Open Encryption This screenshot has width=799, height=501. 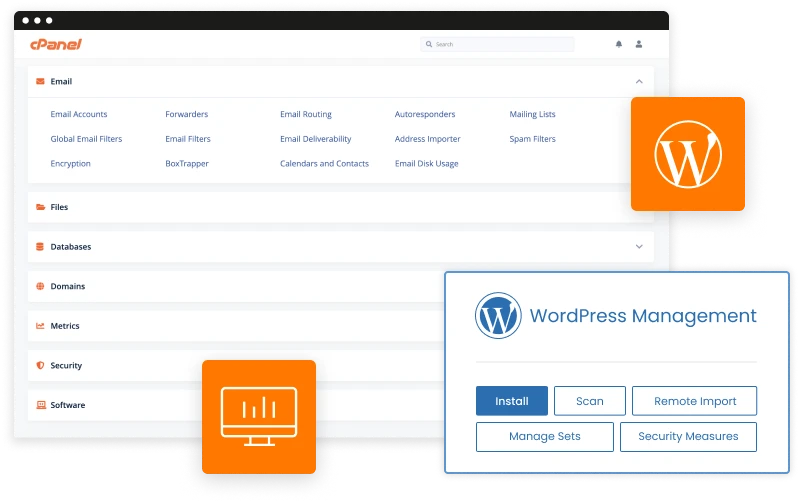coord(70,164)
